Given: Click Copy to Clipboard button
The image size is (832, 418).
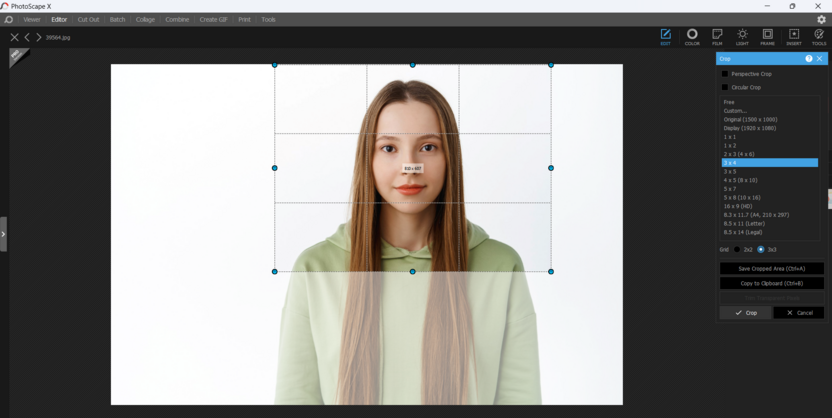Looking at the screenshot, I should click(772, 283).
